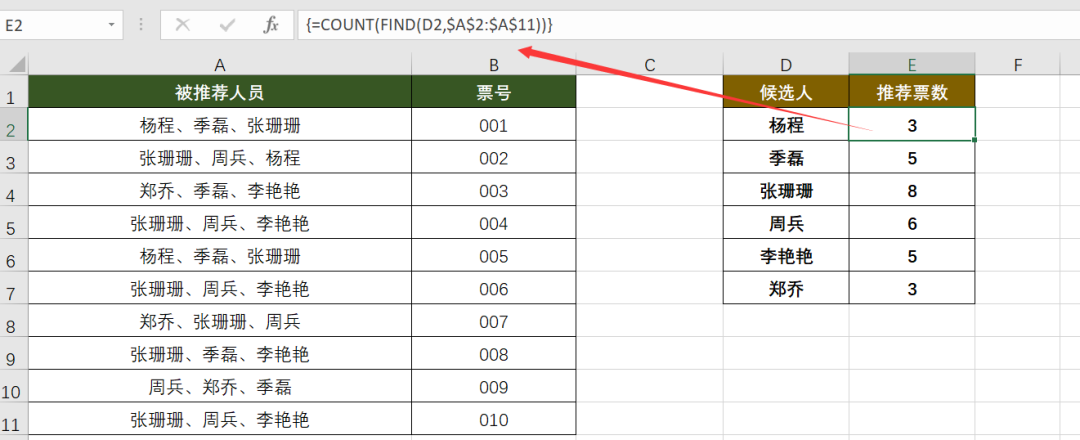The height and width of the screenshot is (440, 1080).
Task: Select vote count 6 for 周兵
Action: (x=912, y=224)
